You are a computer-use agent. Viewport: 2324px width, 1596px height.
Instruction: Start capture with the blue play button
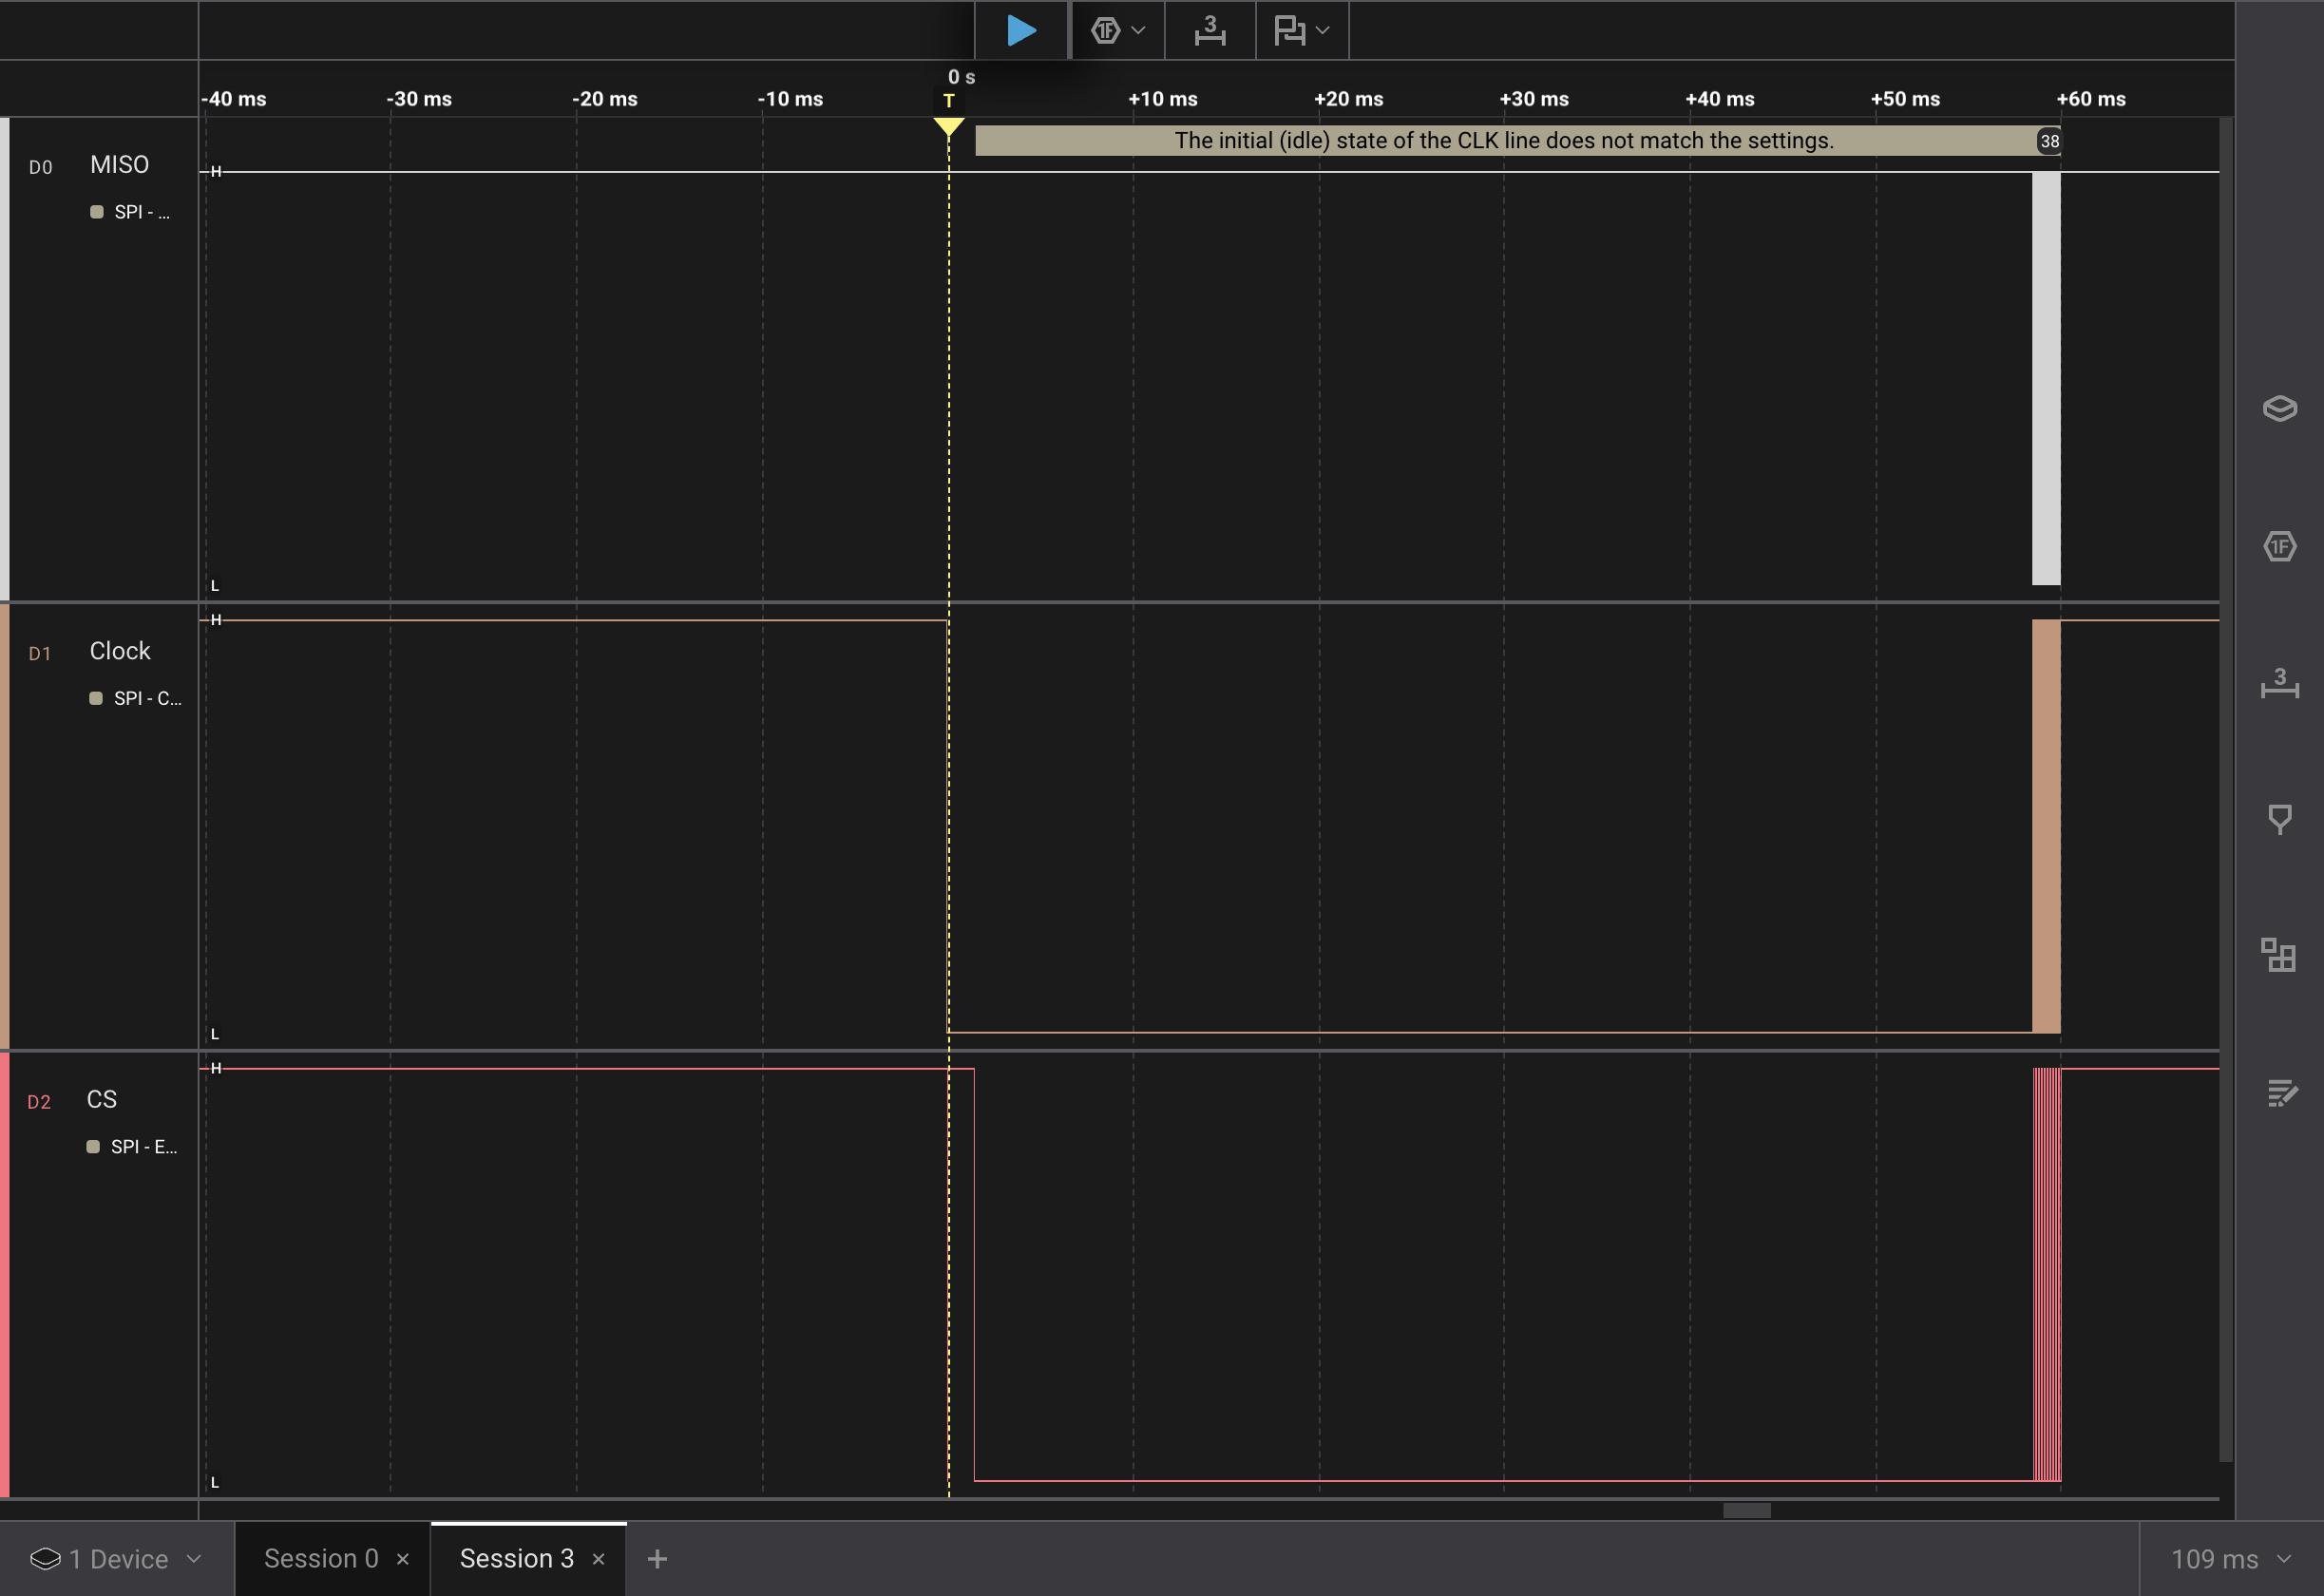(1020, 30)
